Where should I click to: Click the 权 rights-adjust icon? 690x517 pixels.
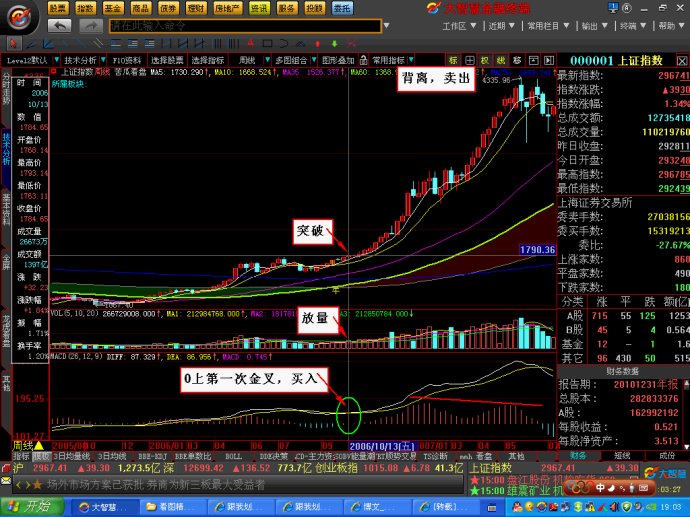coord(485,60)
